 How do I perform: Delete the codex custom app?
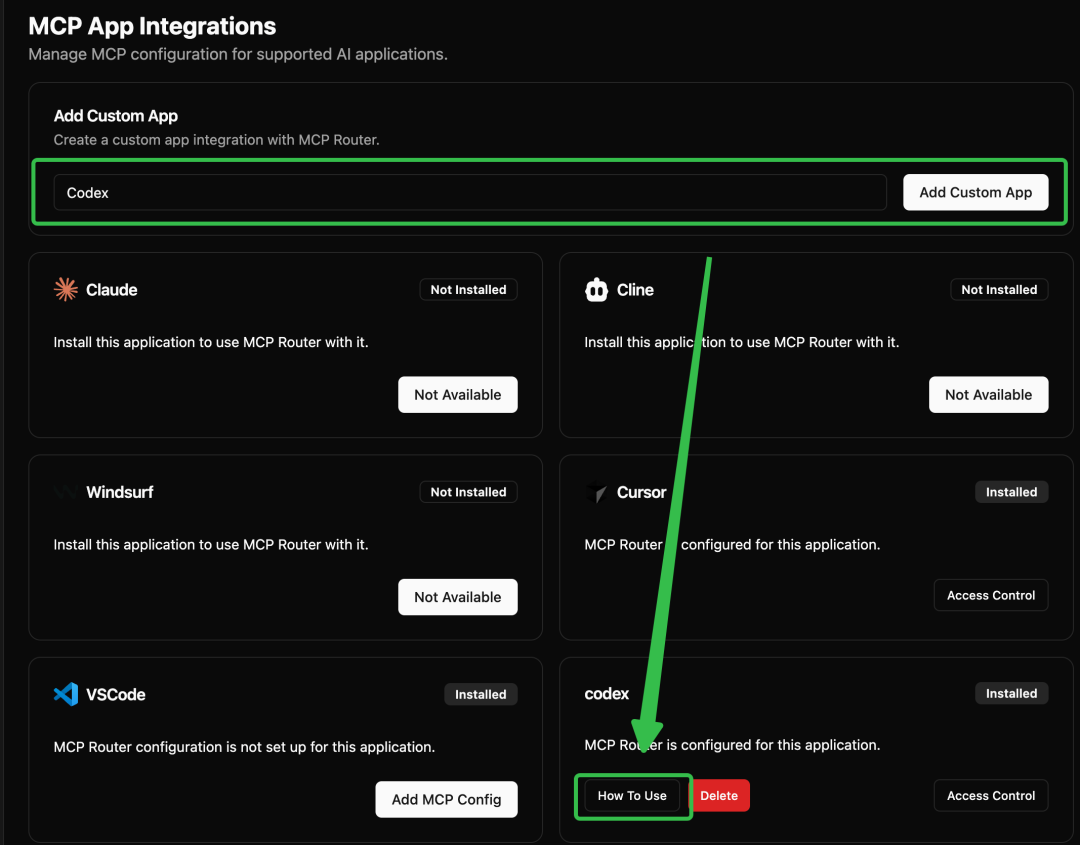tap(719, 796)
